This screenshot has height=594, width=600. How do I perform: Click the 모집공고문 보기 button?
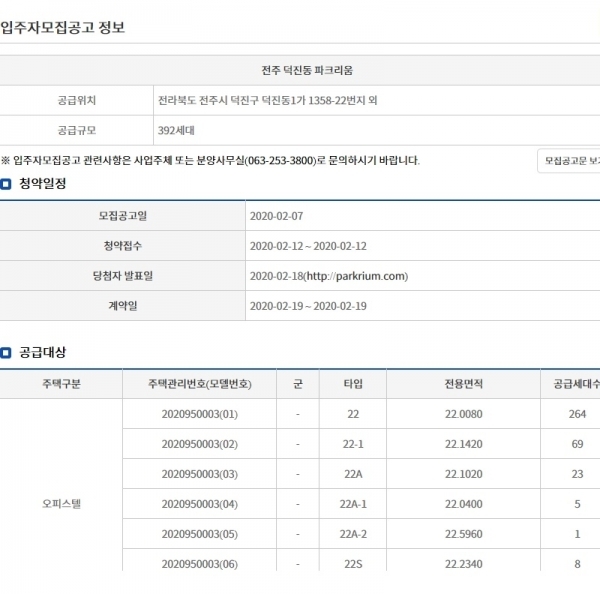click(x=569, y=161)
